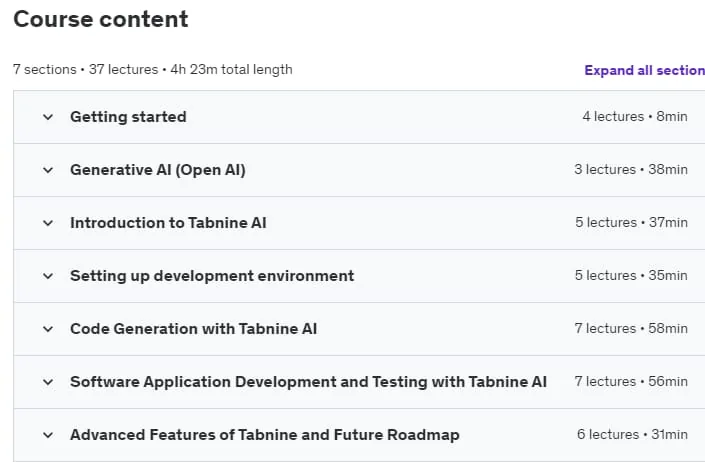Open the Getting started section title

tap(128, 117)
